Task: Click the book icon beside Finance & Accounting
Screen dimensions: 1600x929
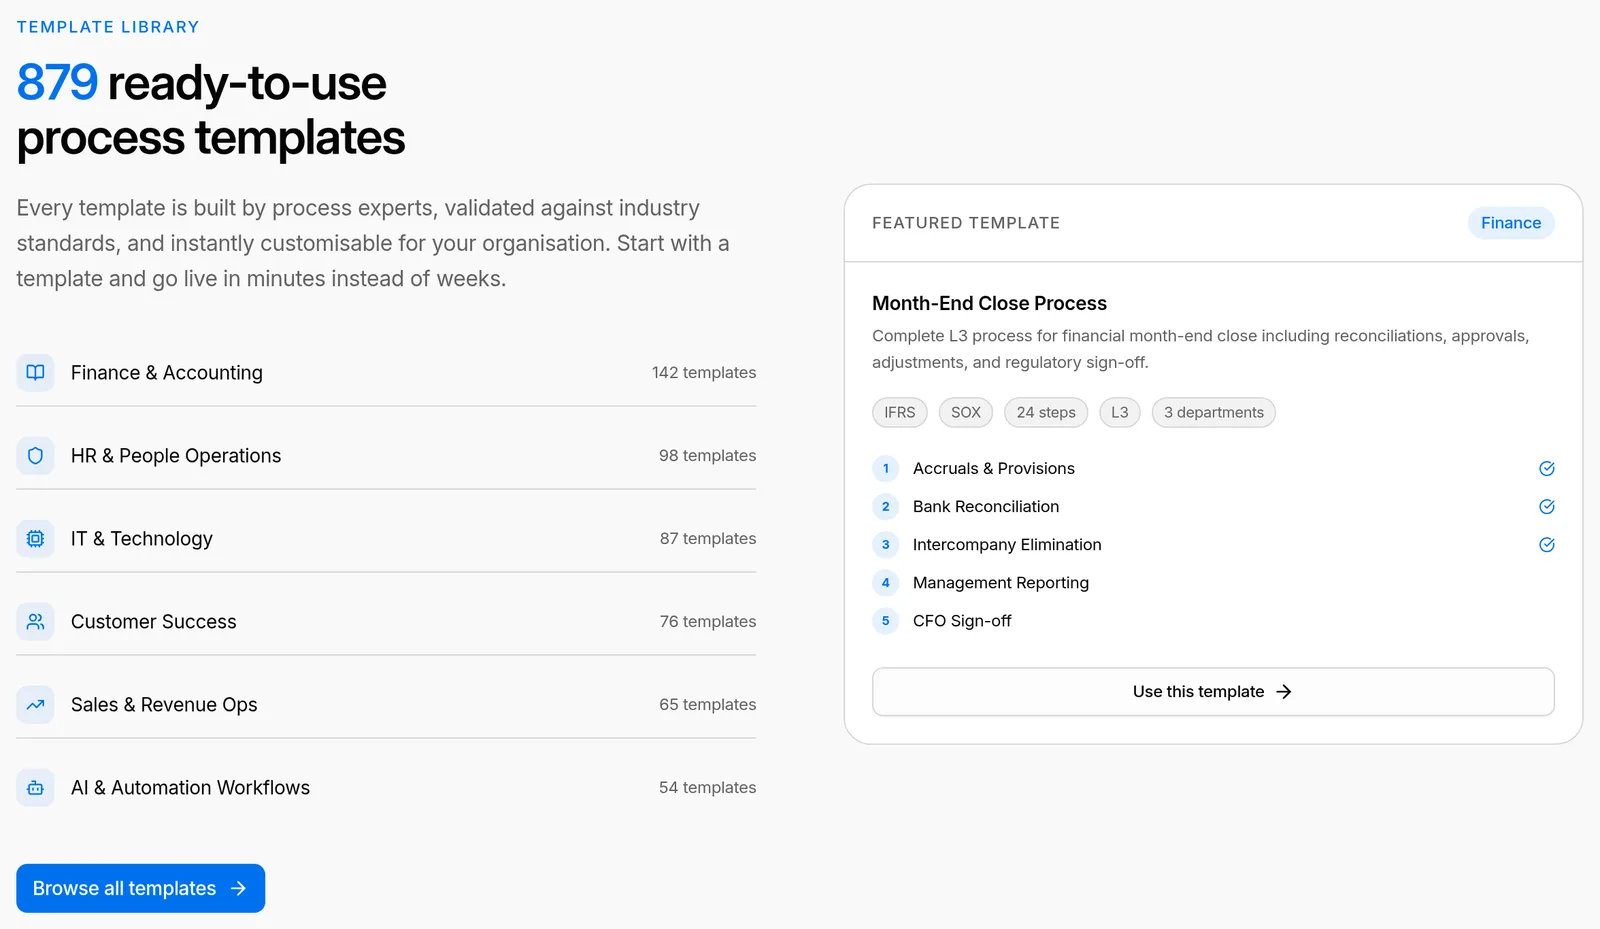Action: (35, 372)
